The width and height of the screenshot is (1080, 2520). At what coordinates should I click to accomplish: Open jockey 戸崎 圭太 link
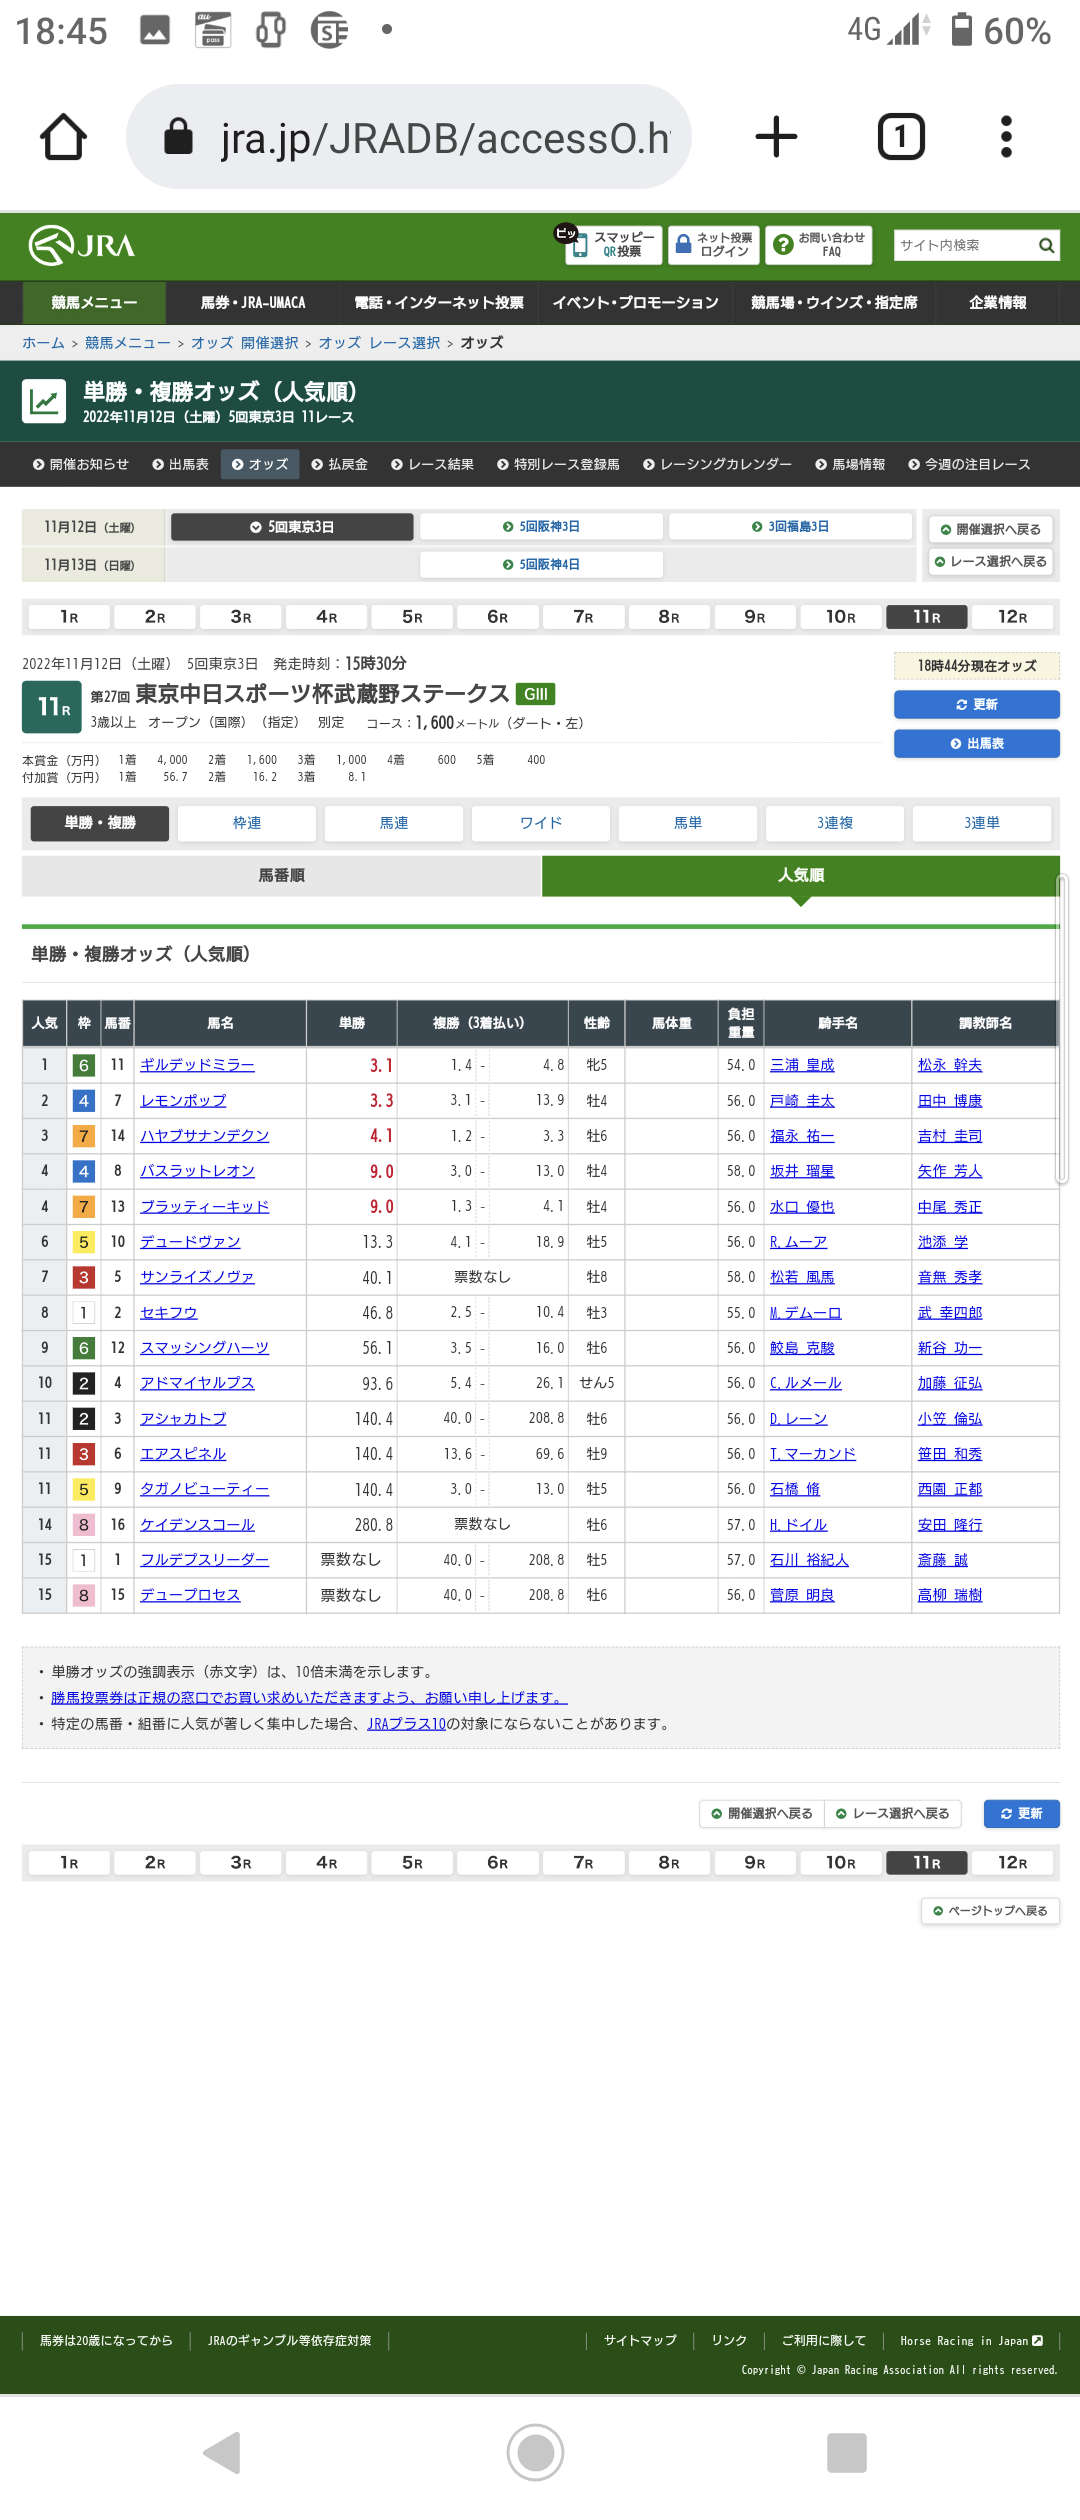click(802, 1101)
